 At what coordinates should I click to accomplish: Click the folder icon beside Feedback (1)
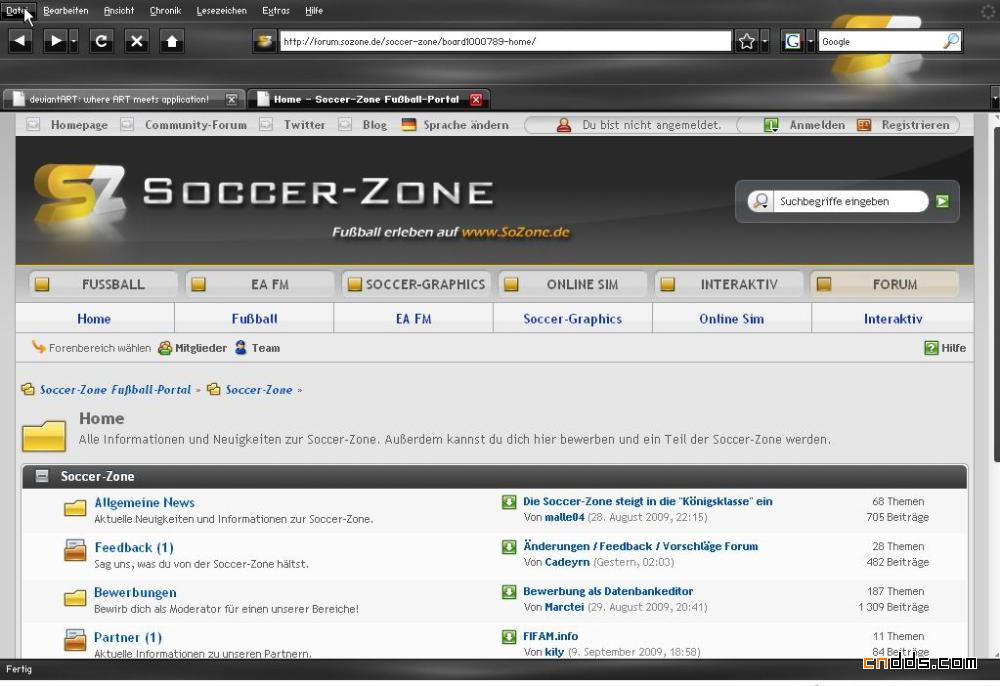pyautogui.click(x=75, y=551)
